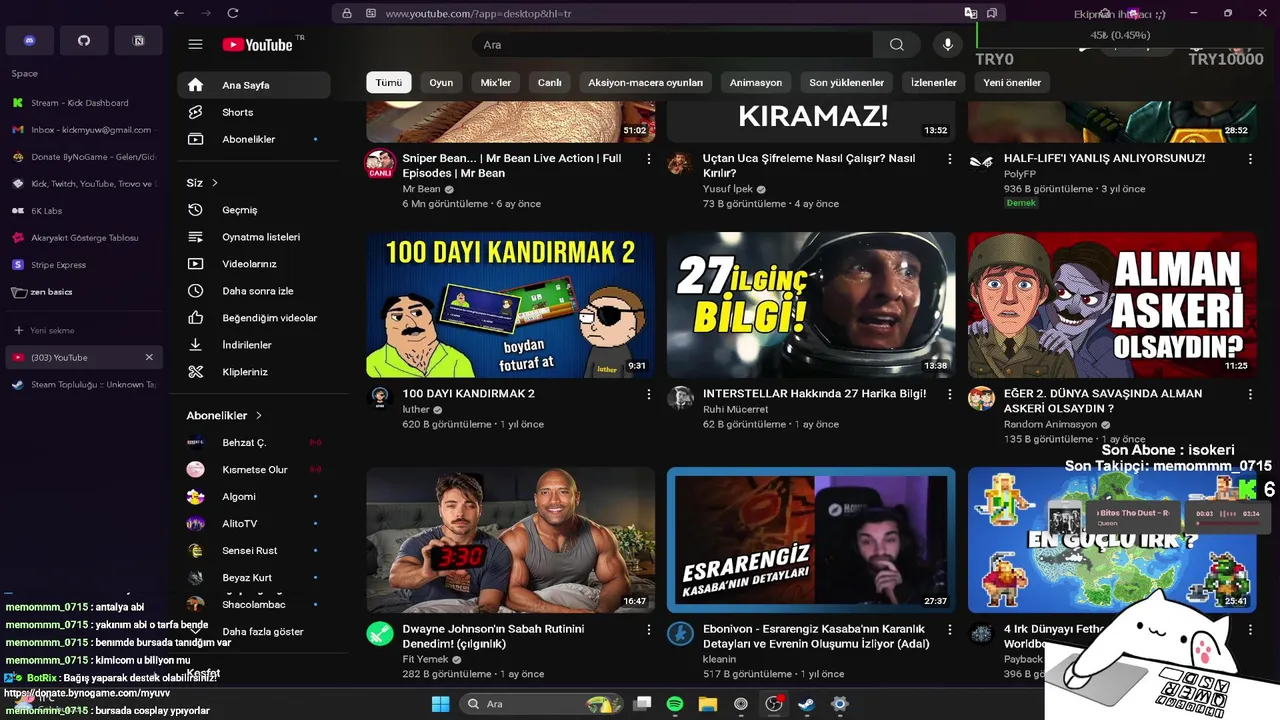Screen dimensions: 1280x720
Task: Select the Aksiyon-macera oyunları chip
Action: coord(646,83)
